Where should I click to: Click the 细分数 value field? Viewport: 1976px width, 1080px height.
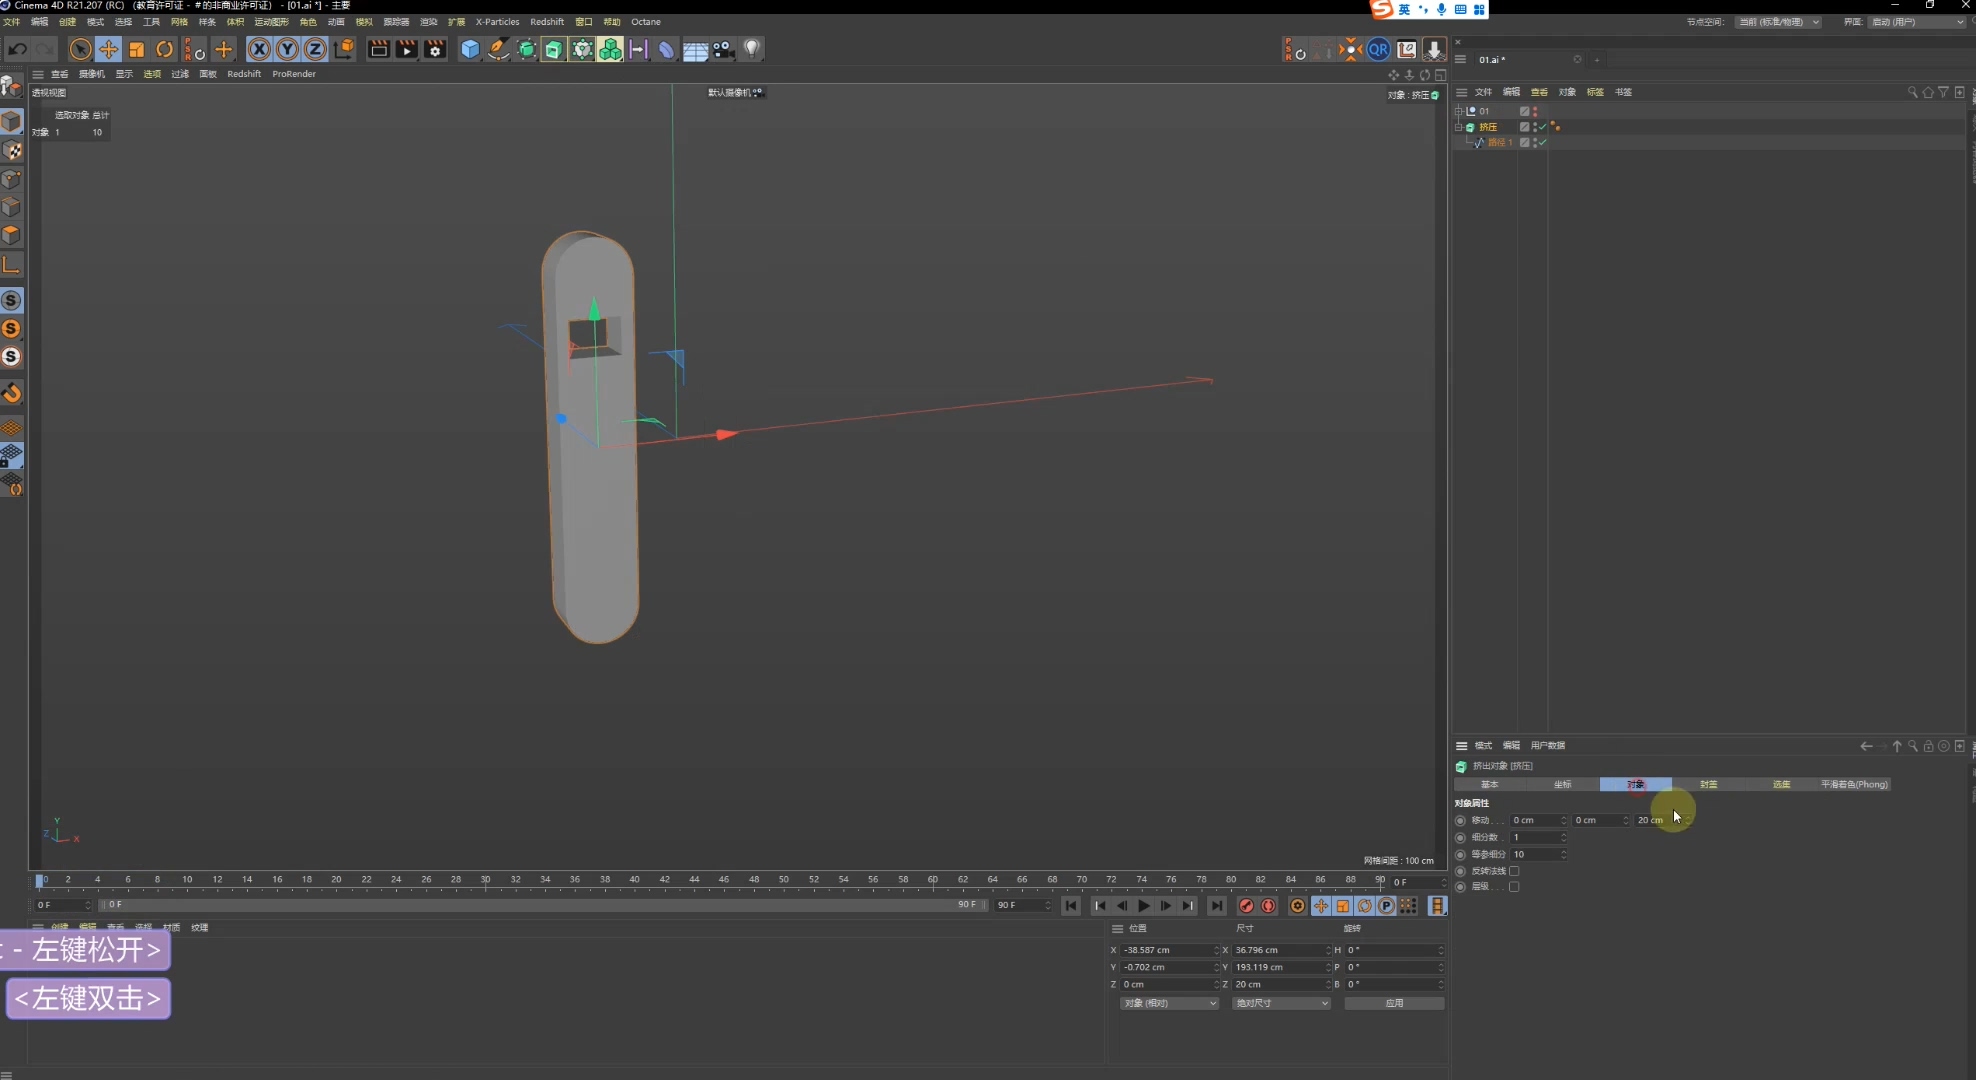[x=1535, y=837]
